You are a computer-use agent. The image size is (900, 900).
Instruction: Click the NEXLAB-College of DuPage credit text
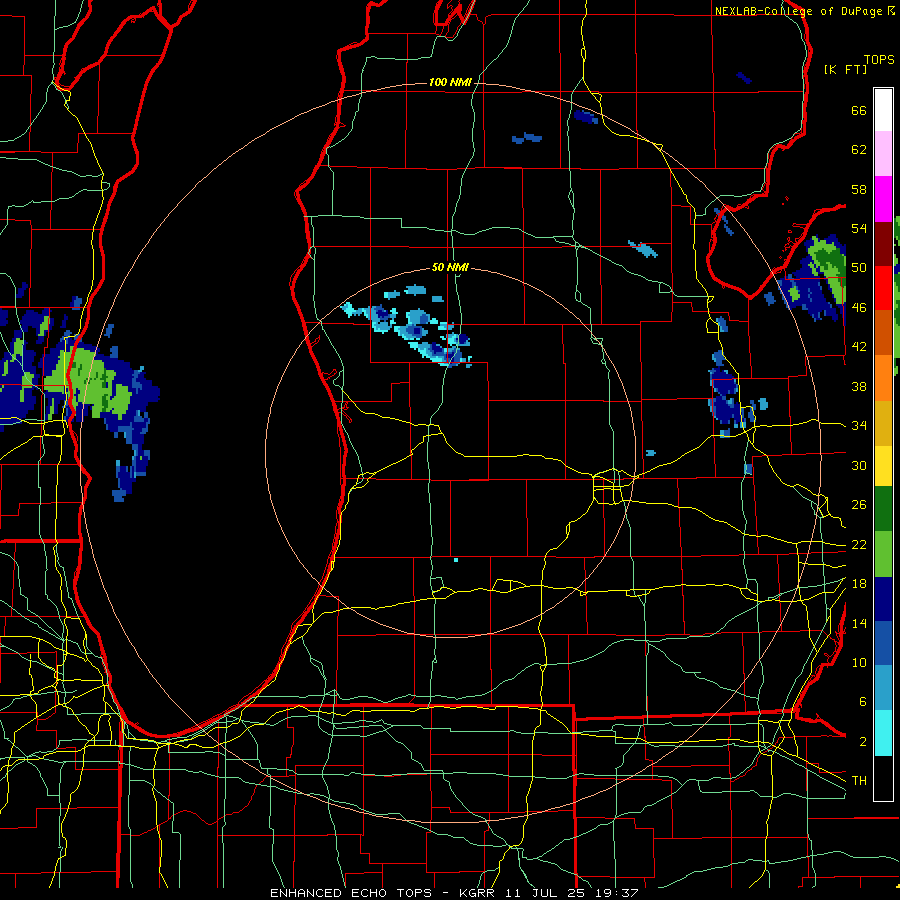[805, 11]
